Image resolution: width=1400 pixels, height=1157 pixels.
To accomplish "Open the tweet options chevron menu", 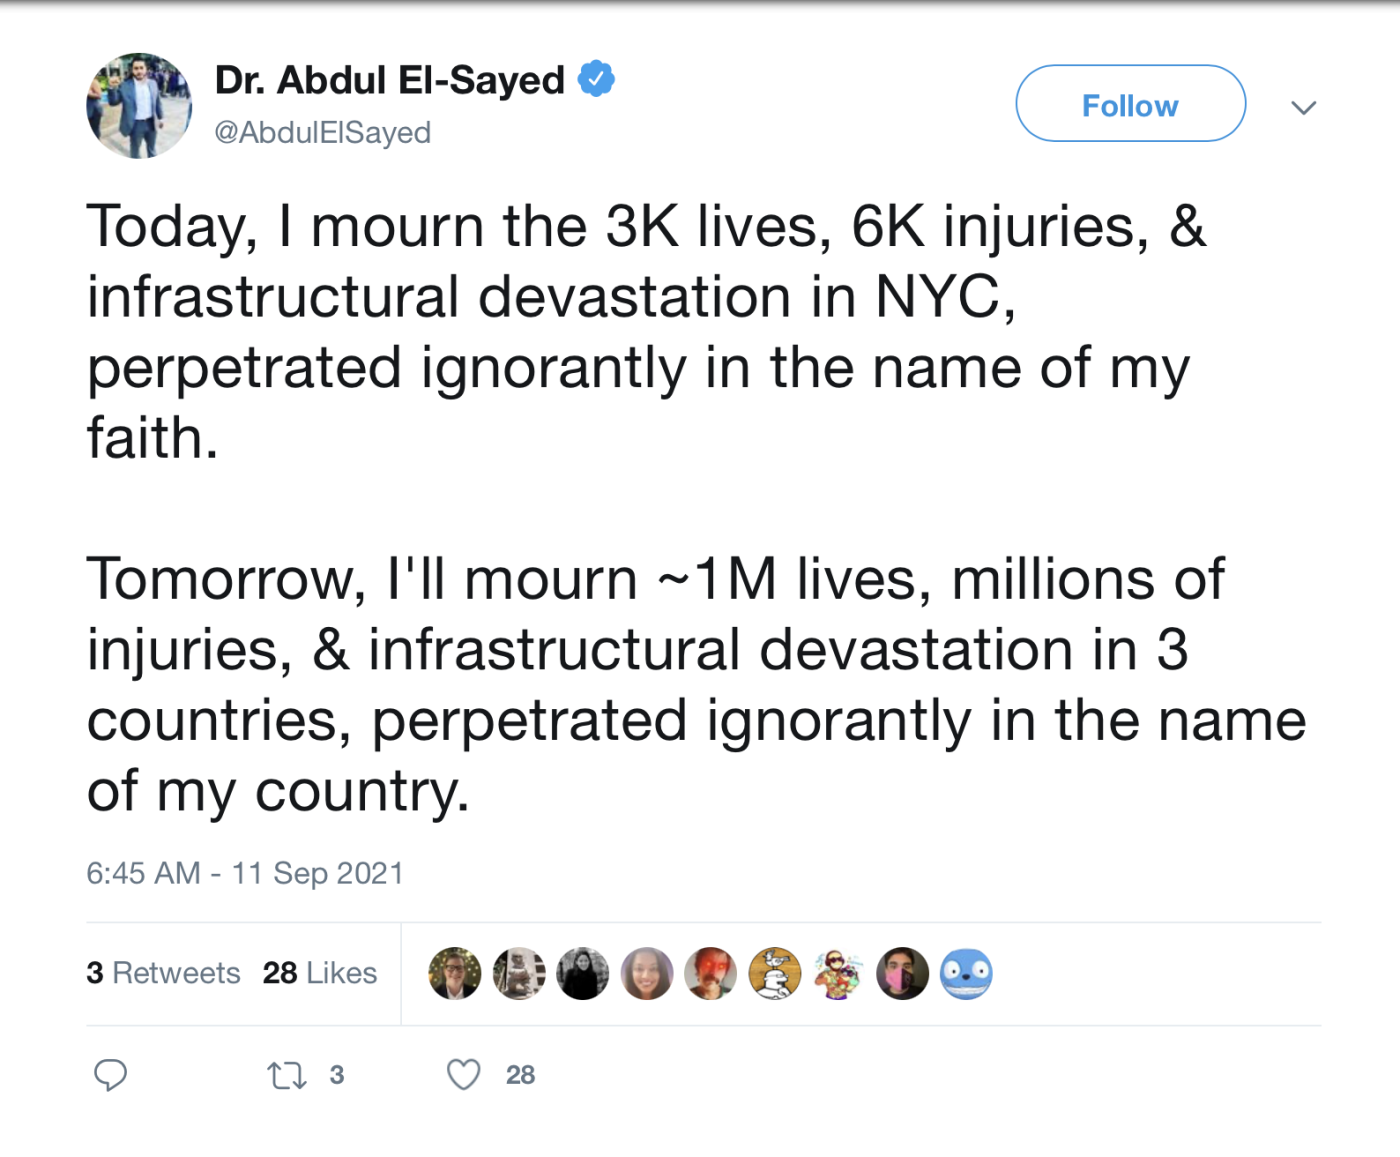I will [x=1303, y=107].
